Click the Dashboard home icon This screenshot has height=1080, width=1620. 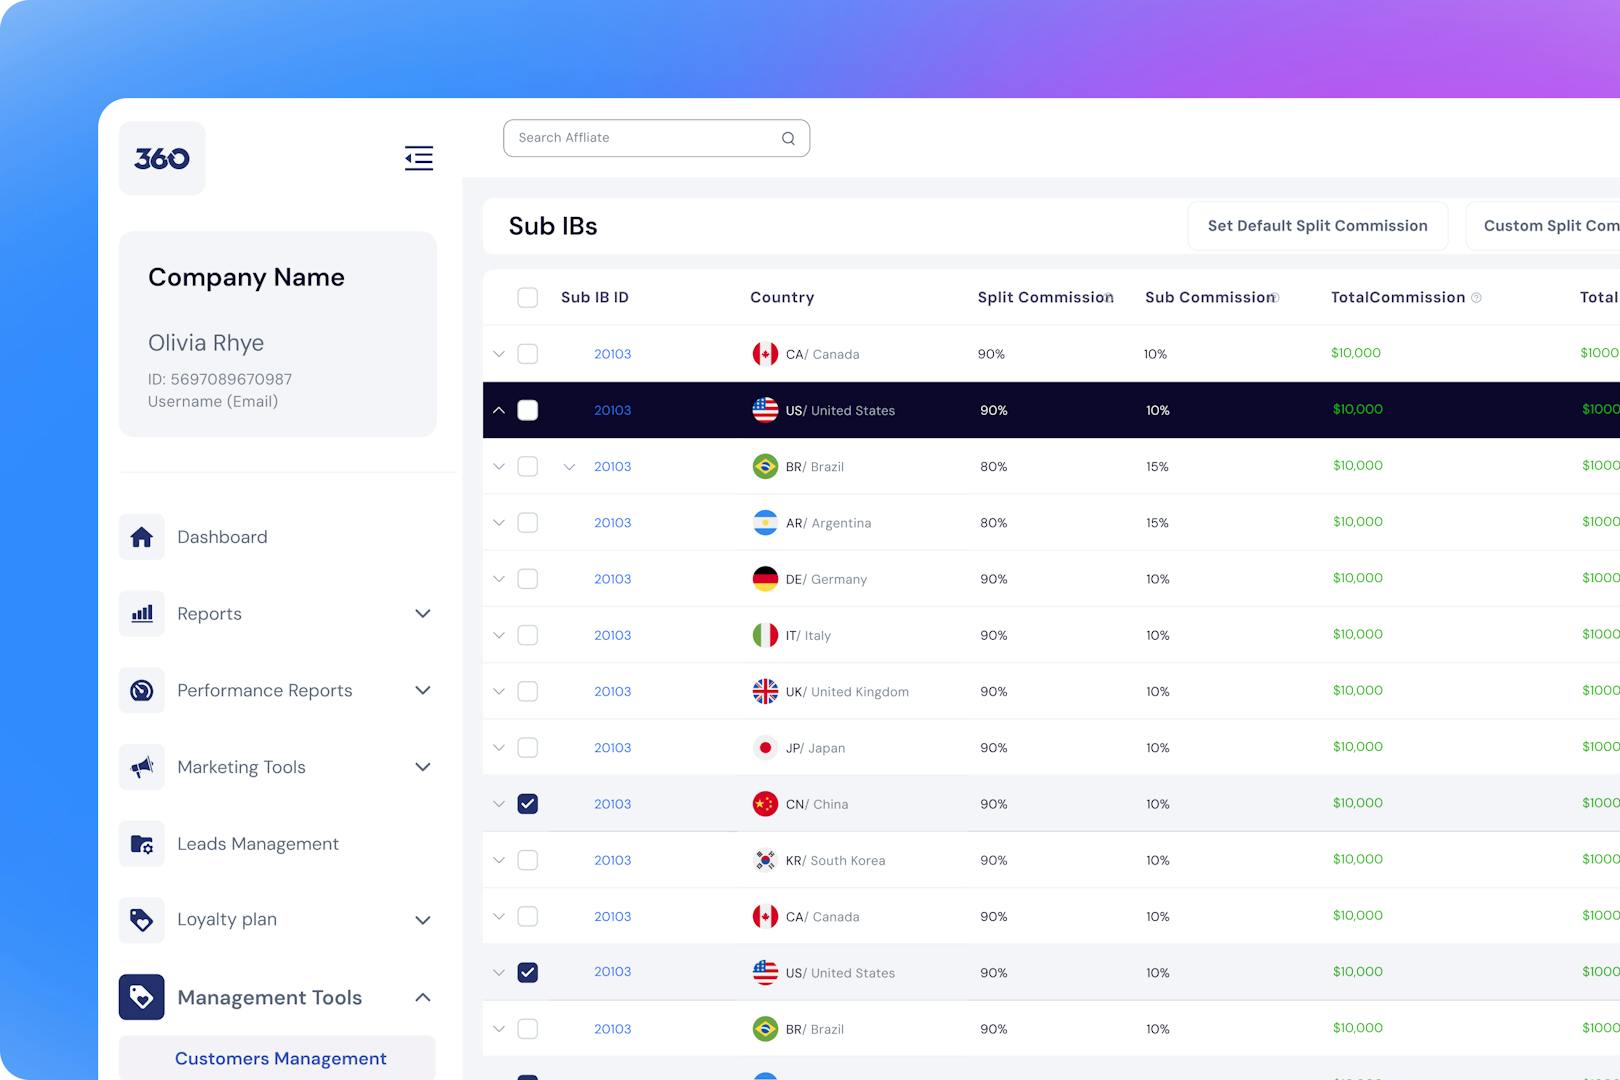click(142, 537)
